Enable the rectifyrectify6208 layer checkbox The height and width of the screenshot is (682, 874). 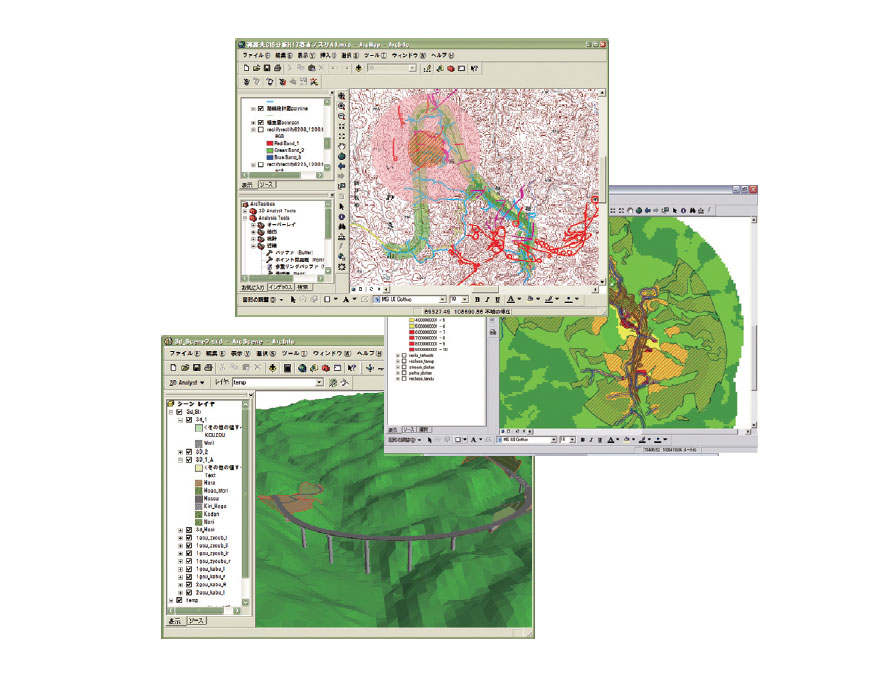(263, 130)
